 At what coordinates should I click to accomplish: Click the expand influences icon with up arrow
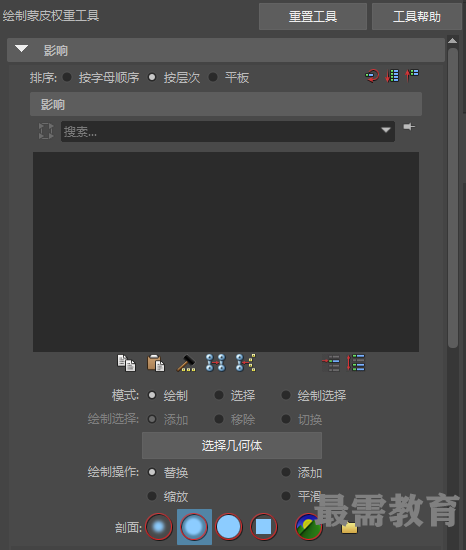coord(412,75)
